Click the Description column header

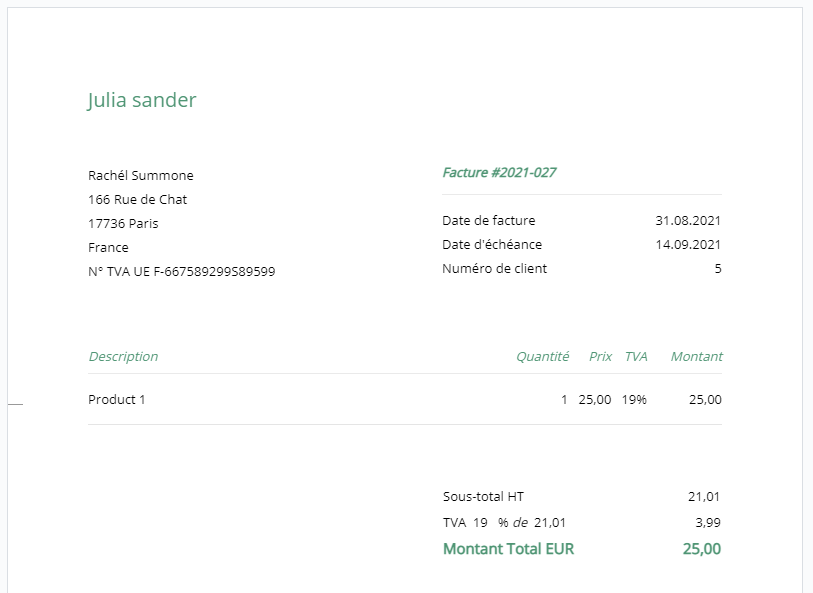tap(123, 357)
